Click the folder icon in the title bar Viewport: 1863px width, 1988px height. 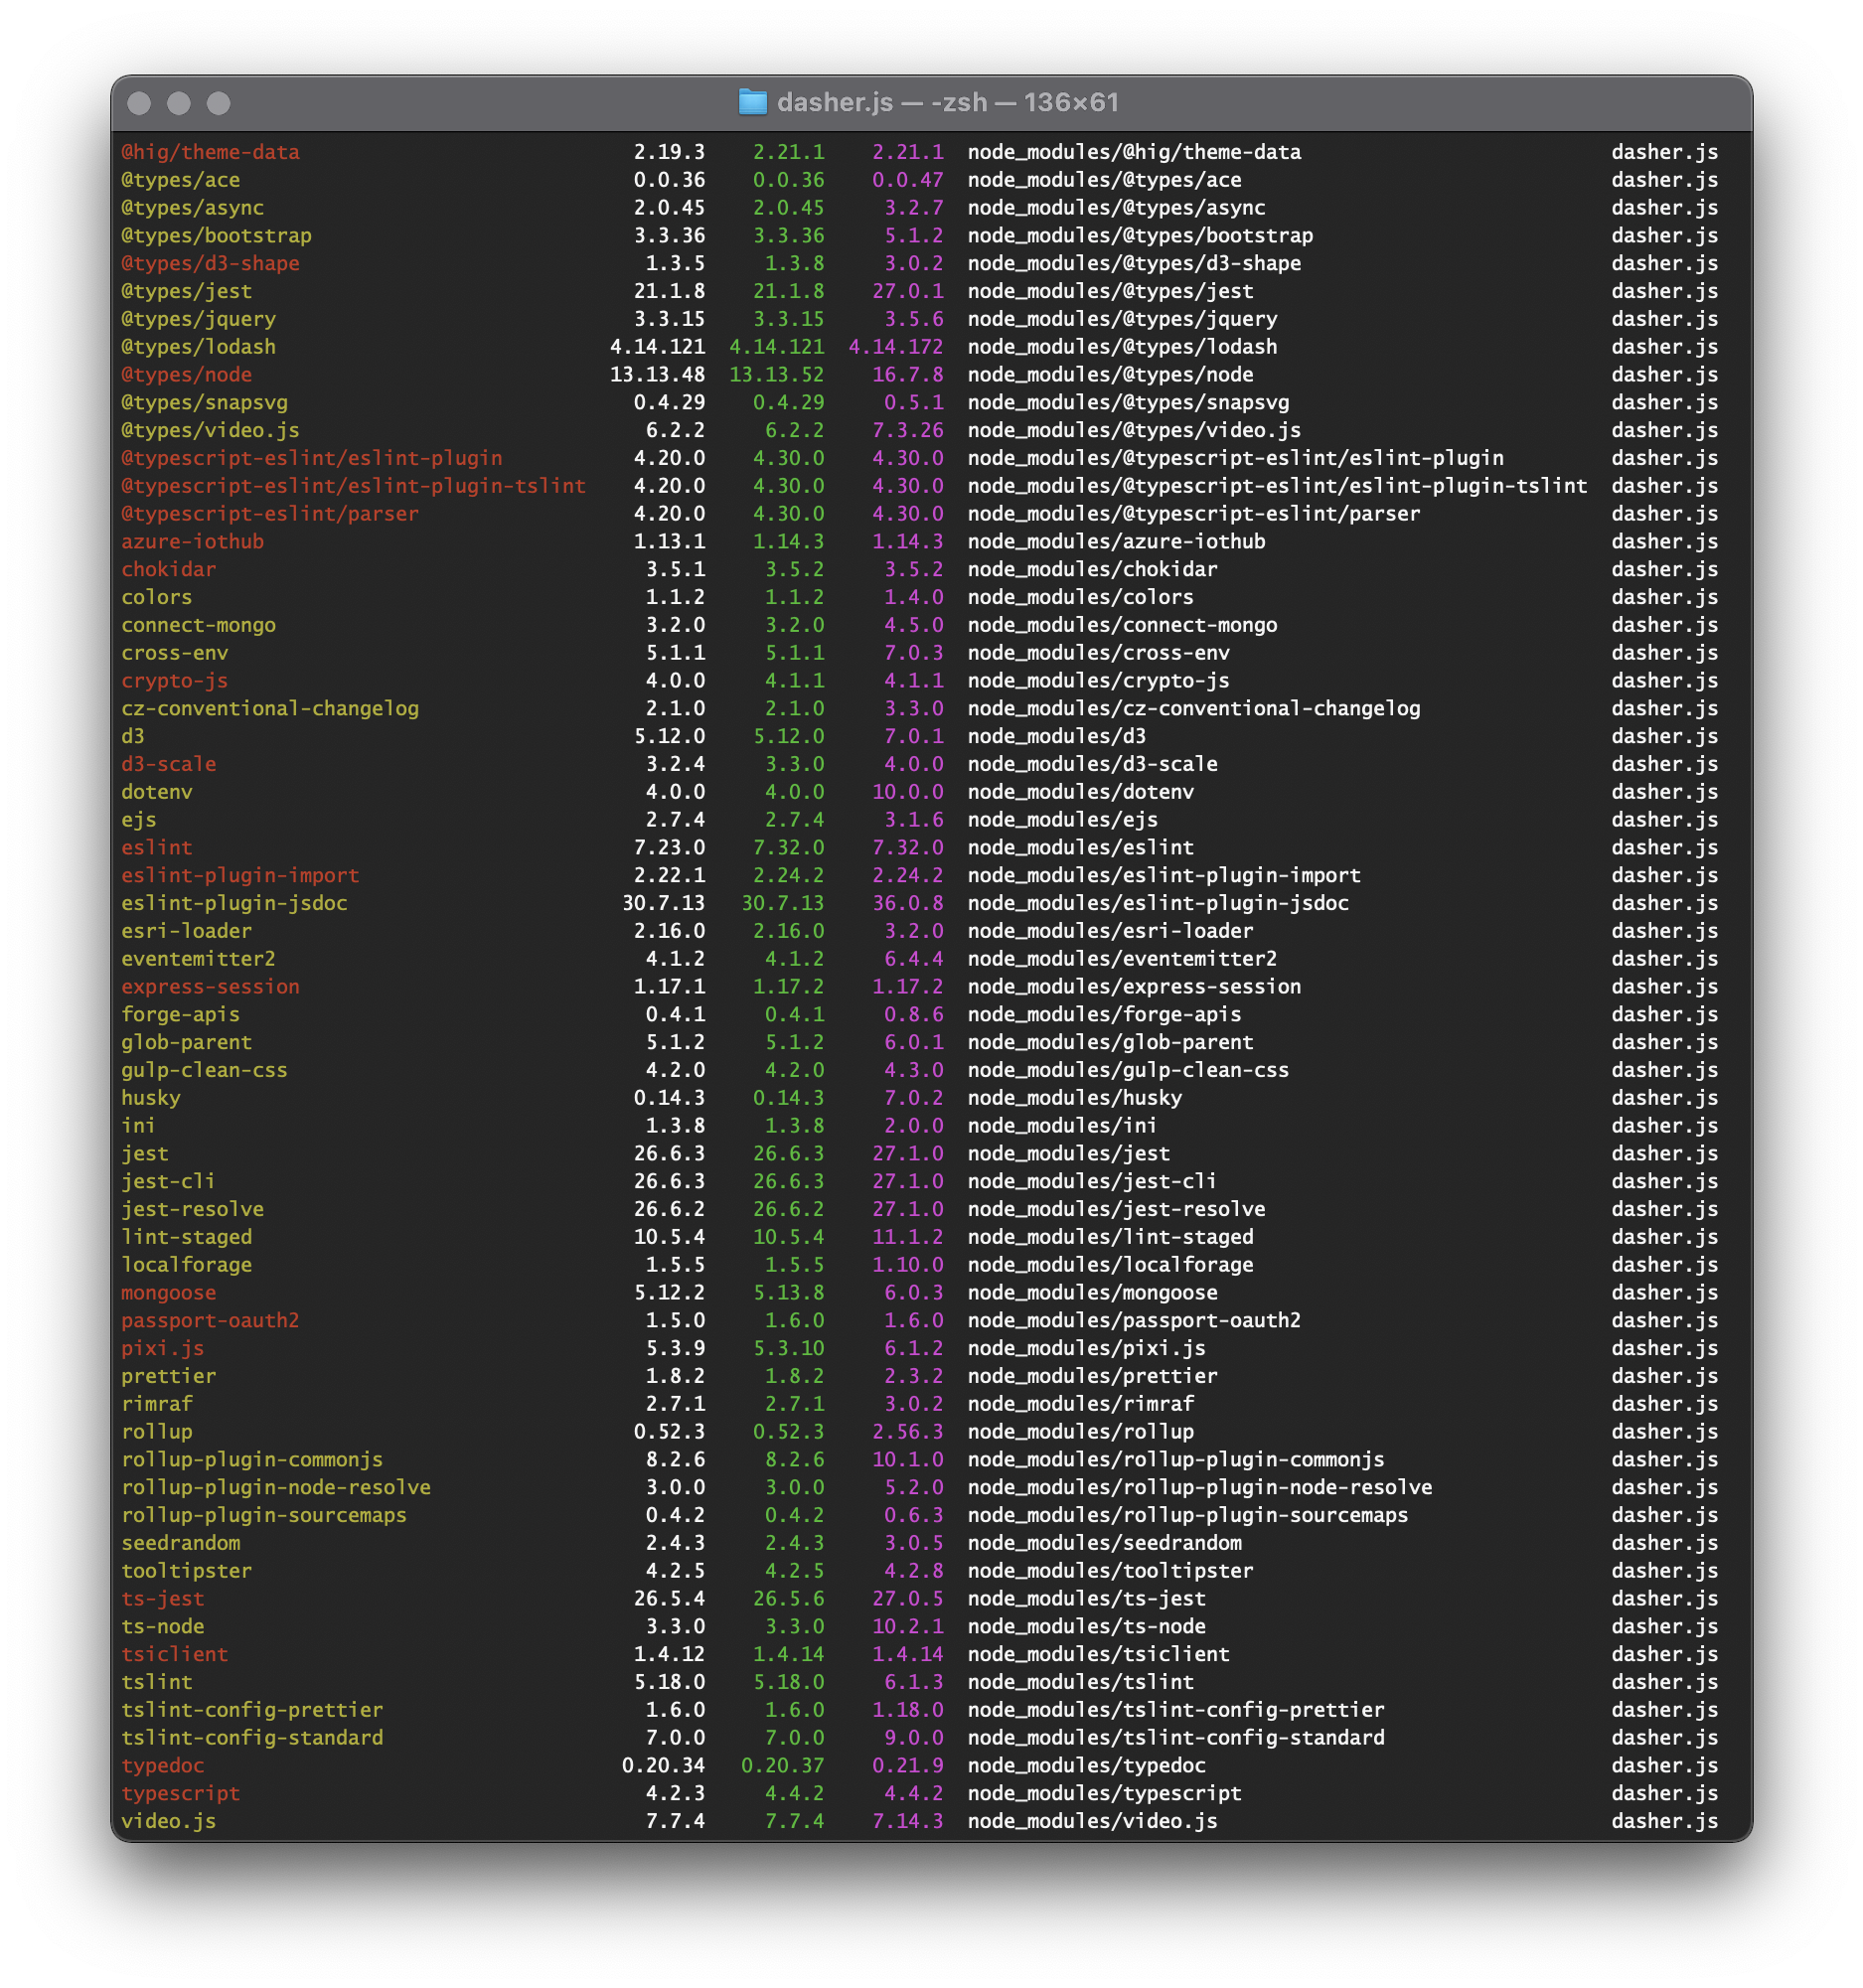coord(752,102)
